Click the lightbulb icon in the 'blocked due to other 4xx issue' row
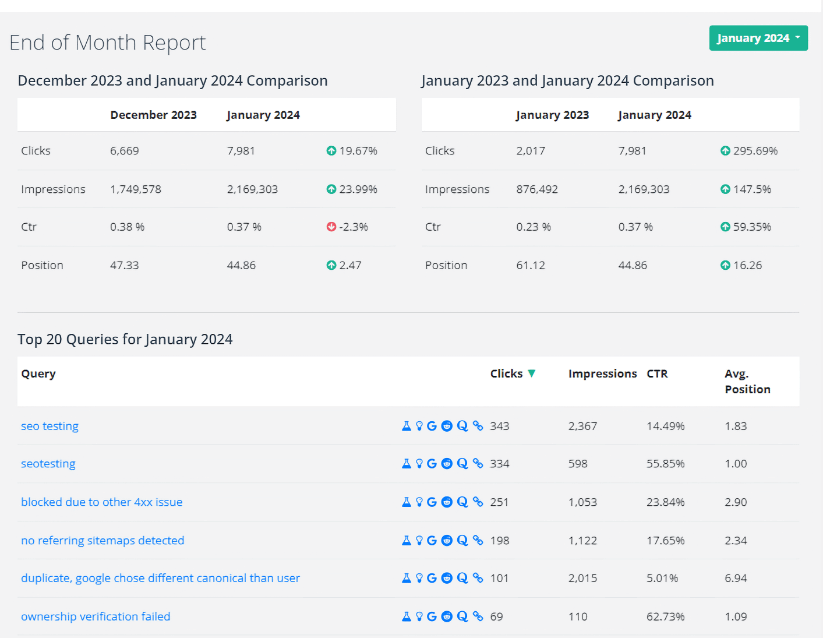823x638 pixels. tap(419, 502)
